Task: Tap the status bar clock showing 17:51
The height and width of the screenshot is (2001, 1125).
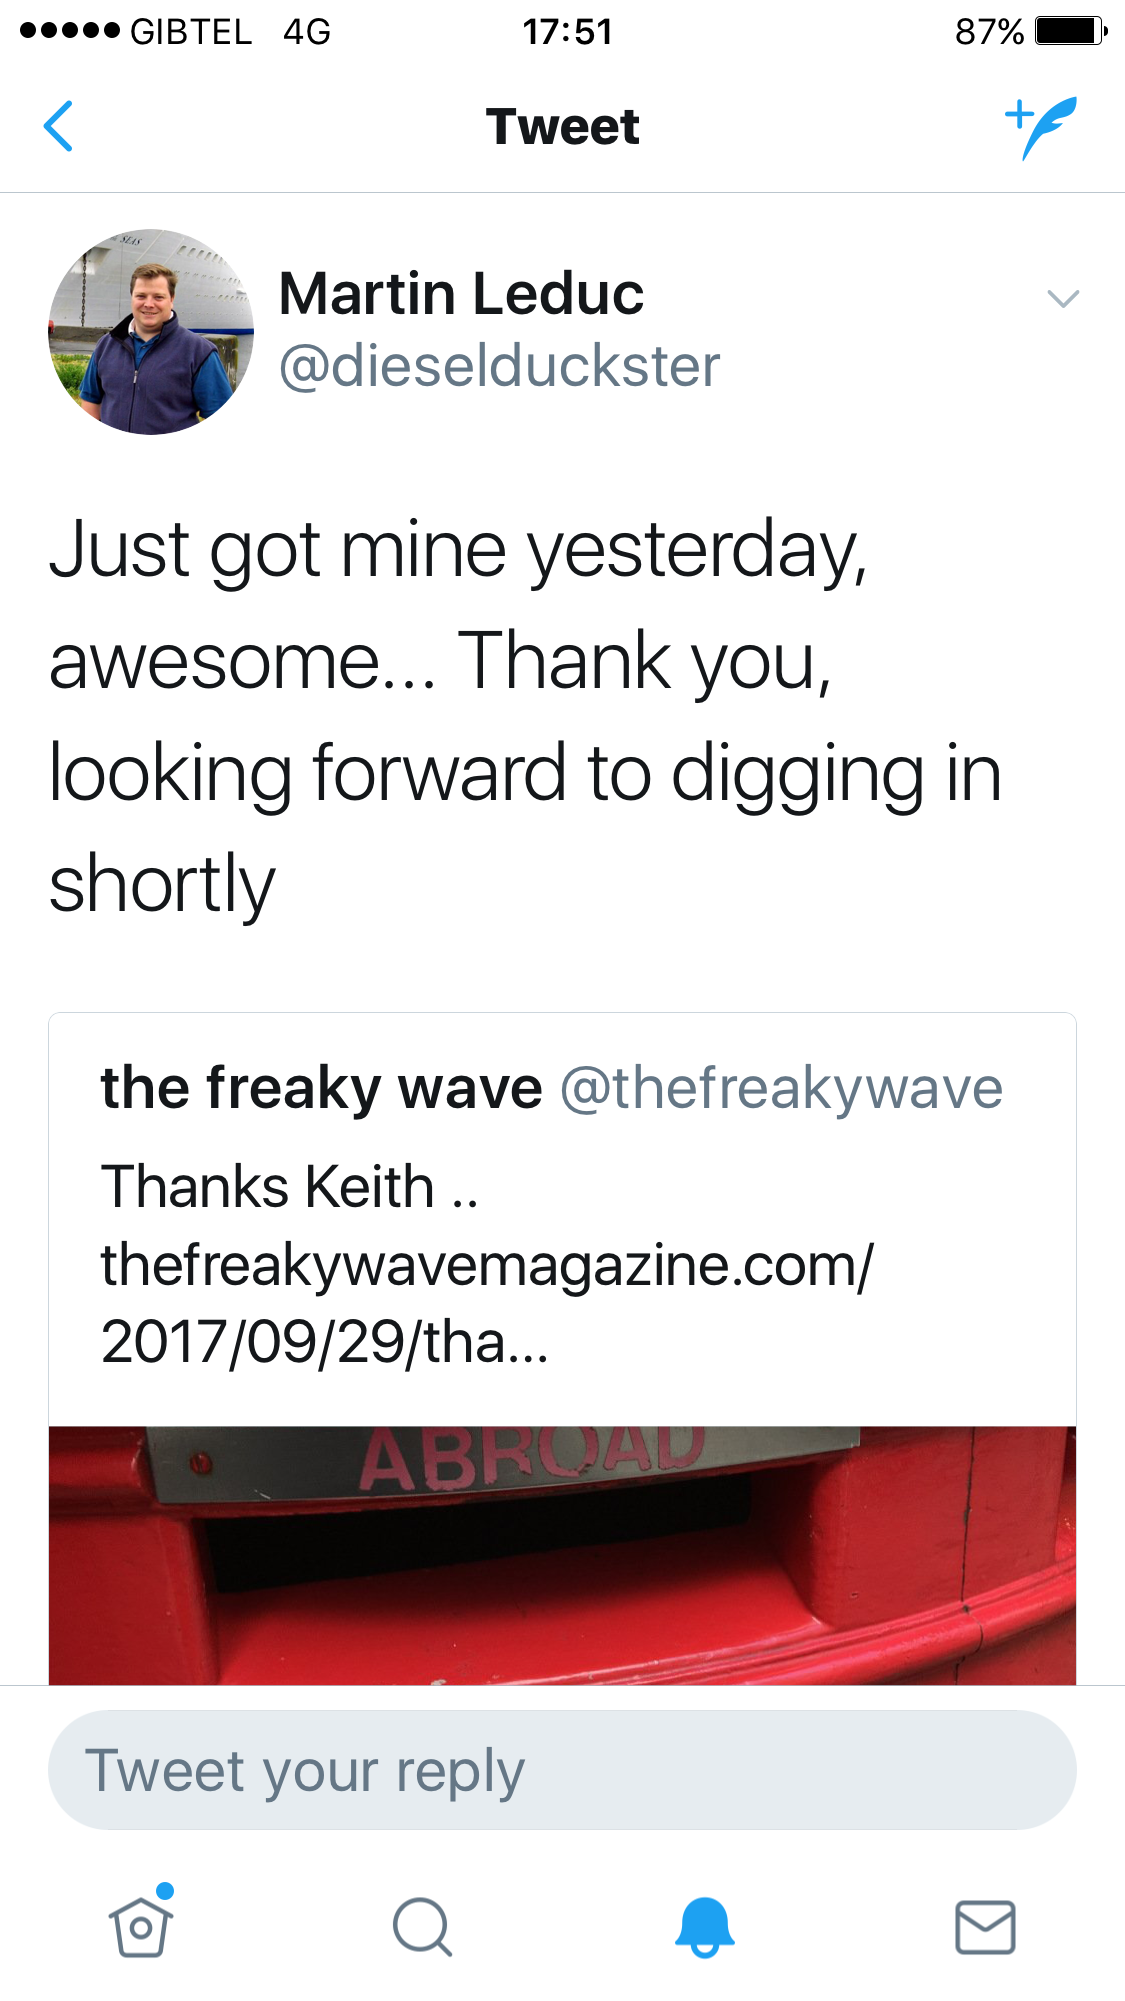Action: click(x=567, y=32)
